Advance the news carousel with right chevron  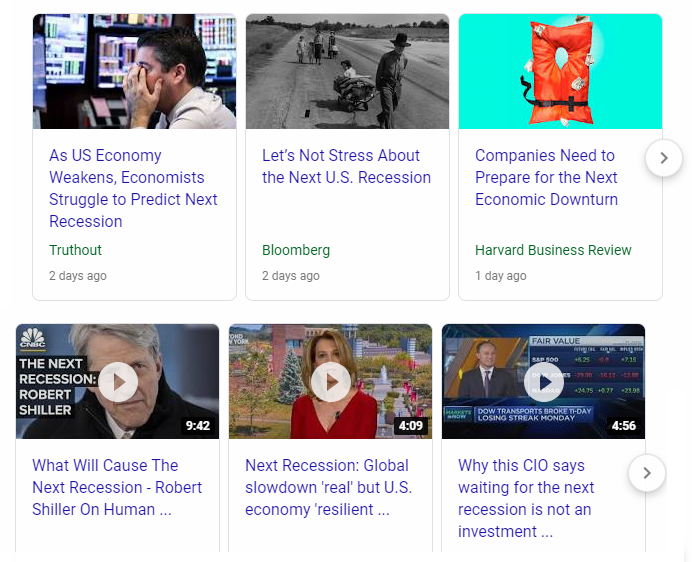(x=664, y=158)
